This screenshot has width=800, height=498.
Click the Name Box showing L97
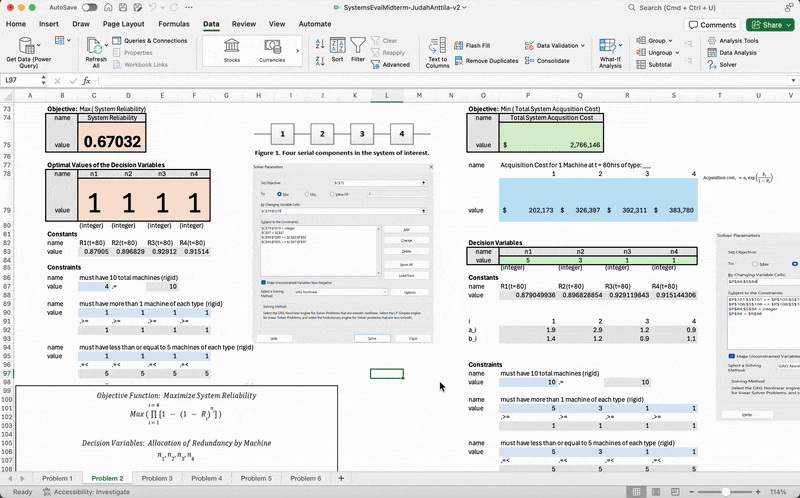20,81
